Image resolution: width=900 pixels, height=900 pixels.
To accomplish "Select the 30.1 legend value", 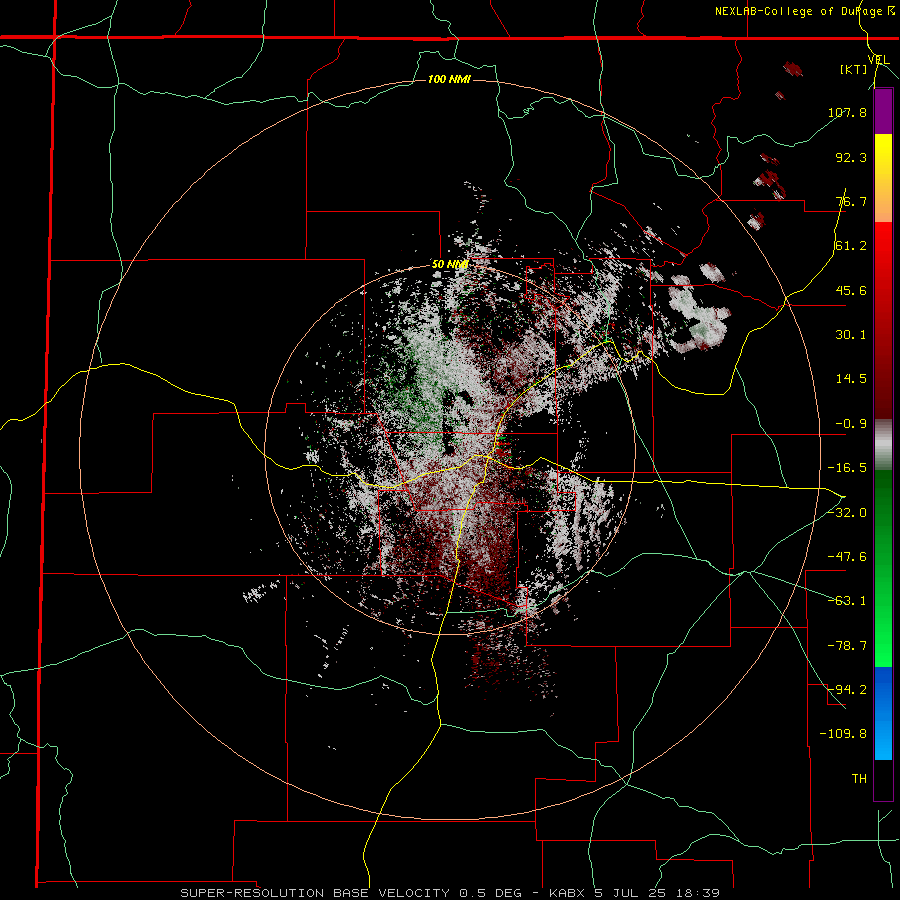I will [x=851, y=335].
